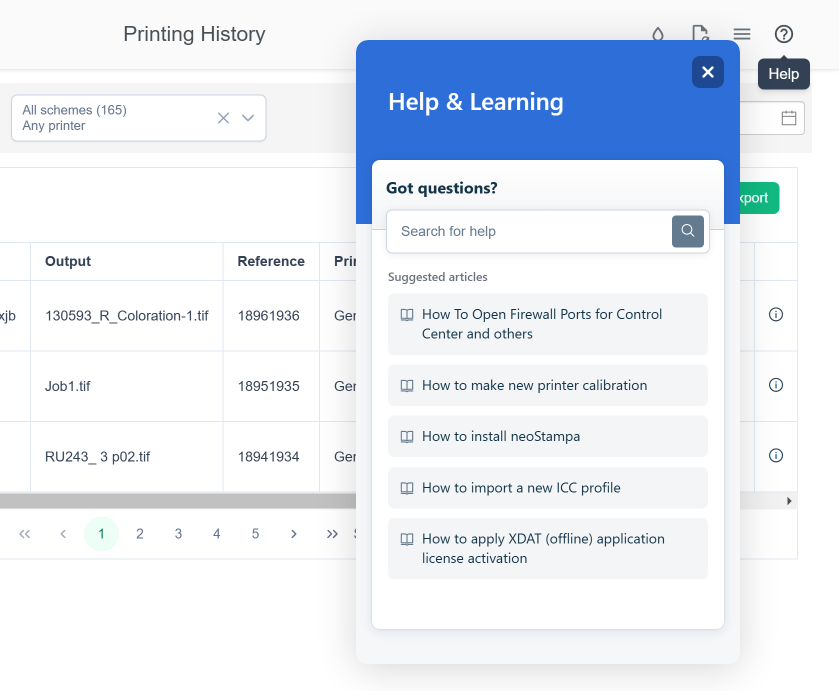Go to page 2
This screenshot has height=691, width=839.
click(140, 534)
